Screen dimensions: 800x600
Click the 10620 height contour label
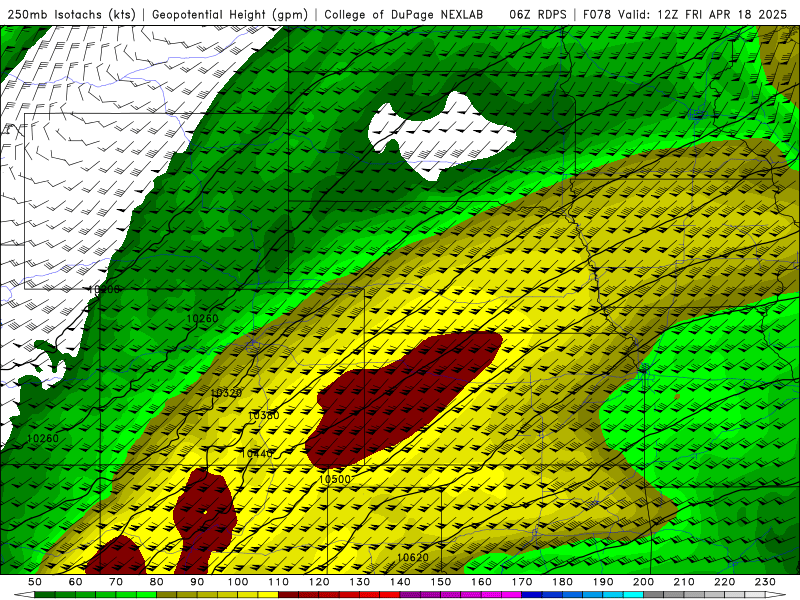point(413,558)
